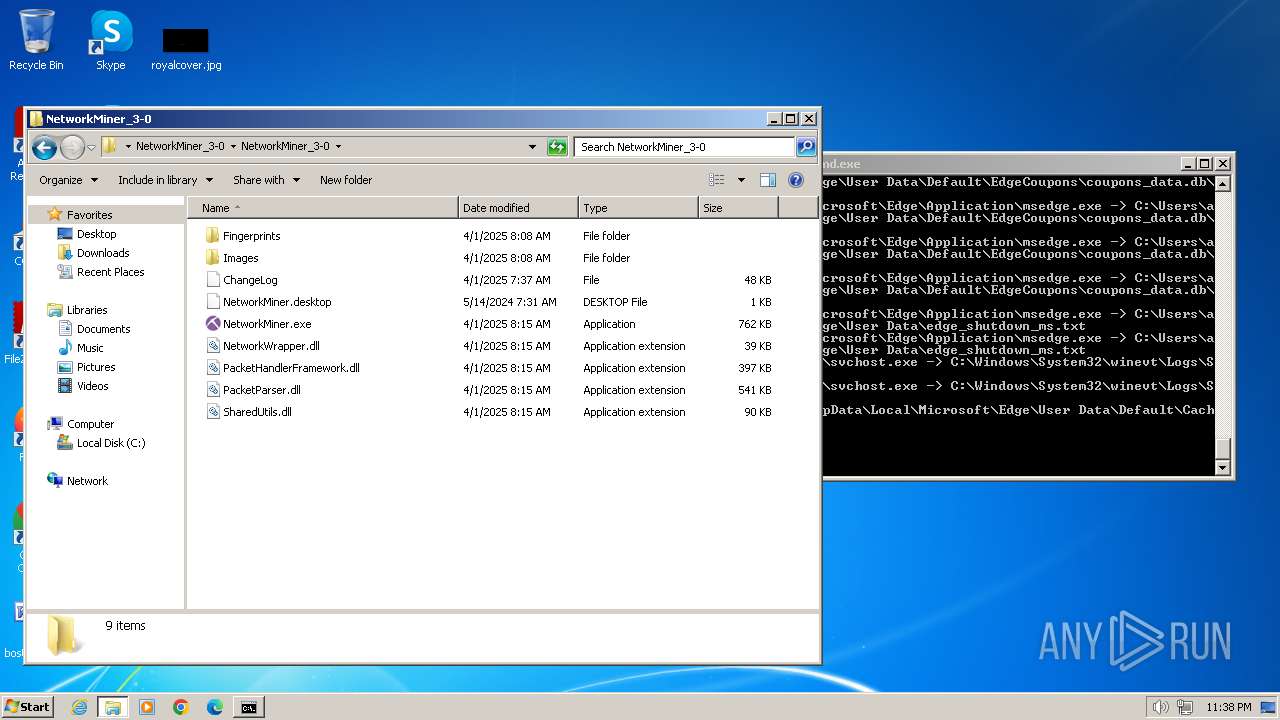Expand the last NetworkMiner_3-0 breadcrumb arrow

pos(338,146)
